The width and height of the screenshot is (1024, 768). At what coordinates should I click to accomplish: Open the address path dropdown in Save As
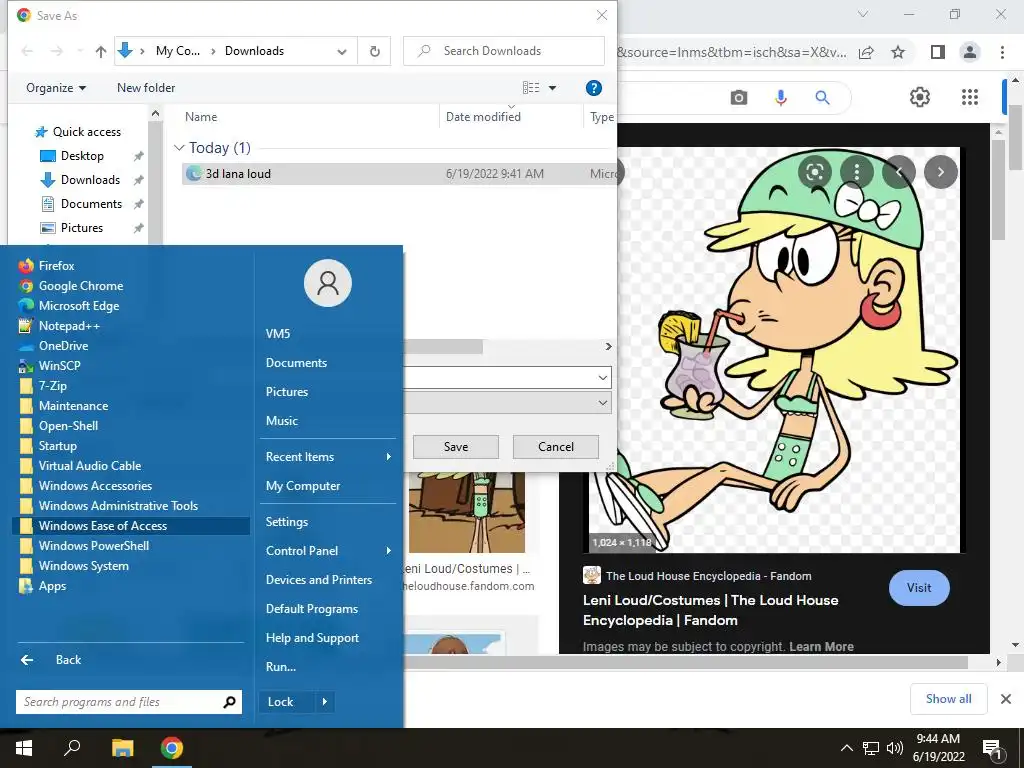(x=342, y=52)
